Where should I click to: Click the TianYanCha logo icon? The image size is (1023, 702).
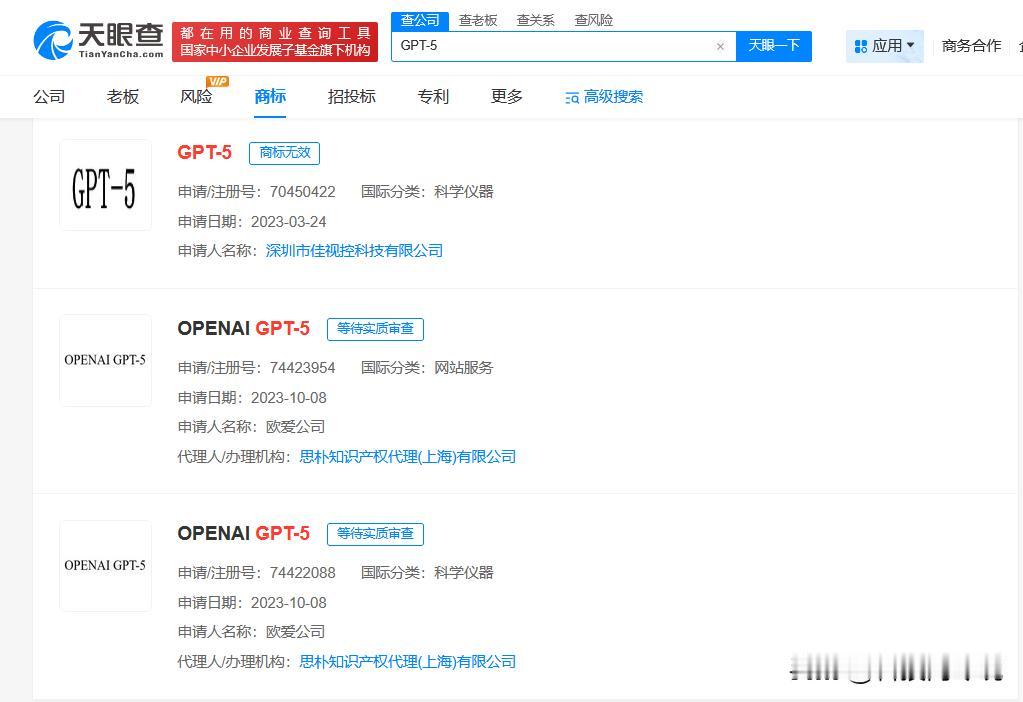pos(53,40)
